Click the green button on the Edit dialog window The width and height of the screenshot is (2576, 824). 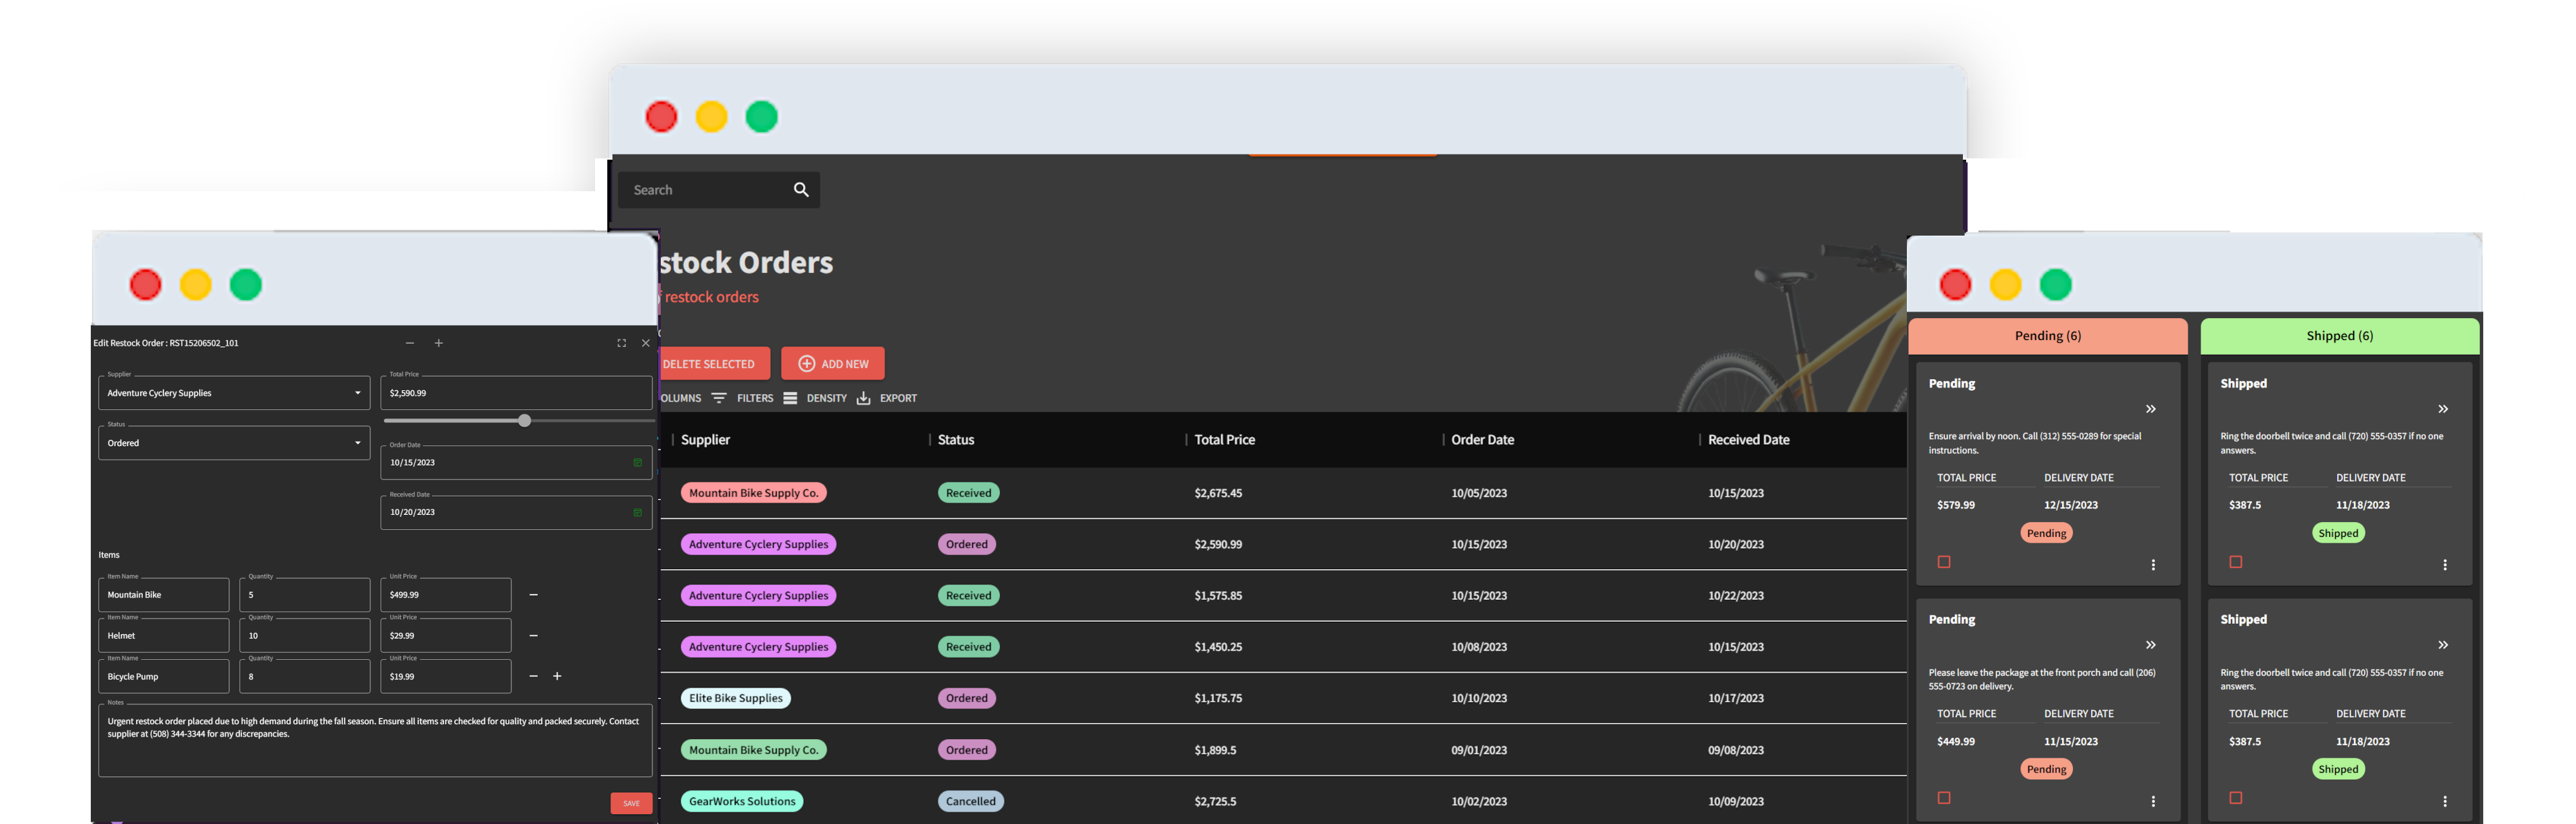tap(246, 285)
